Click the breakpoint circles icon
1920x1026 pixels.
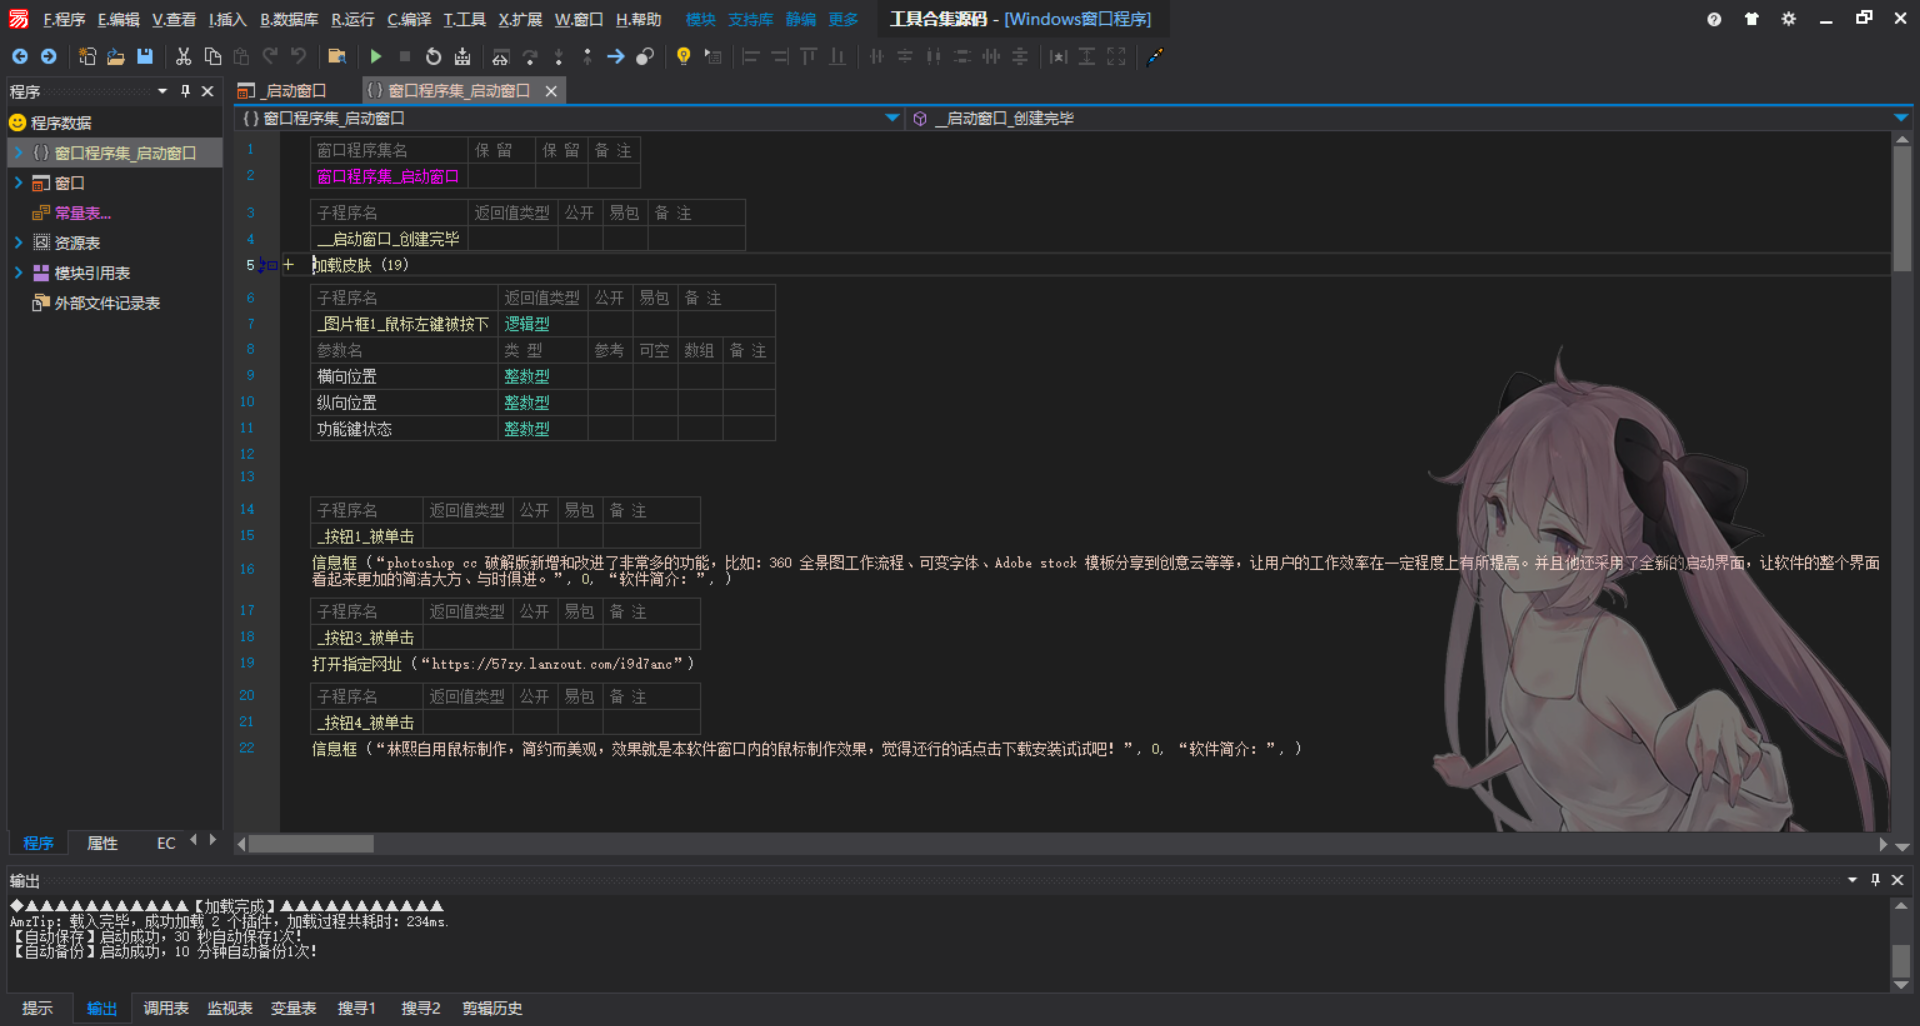[x=645, y=56]
